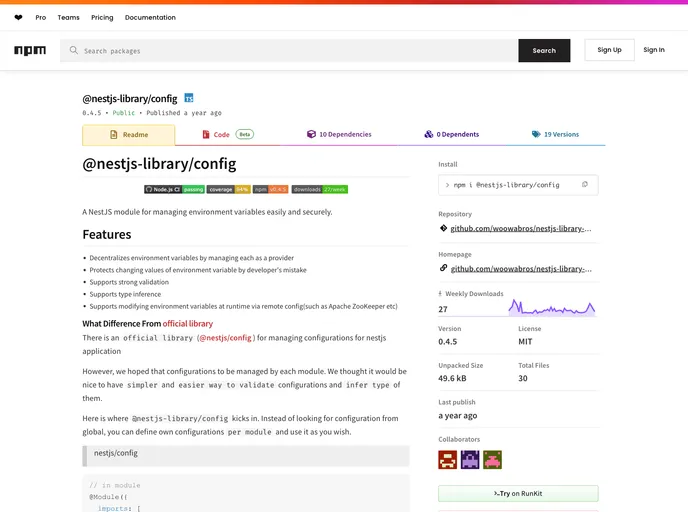Click the install command text box
This screenshot has height=512, width=688.
coord(518,185)
